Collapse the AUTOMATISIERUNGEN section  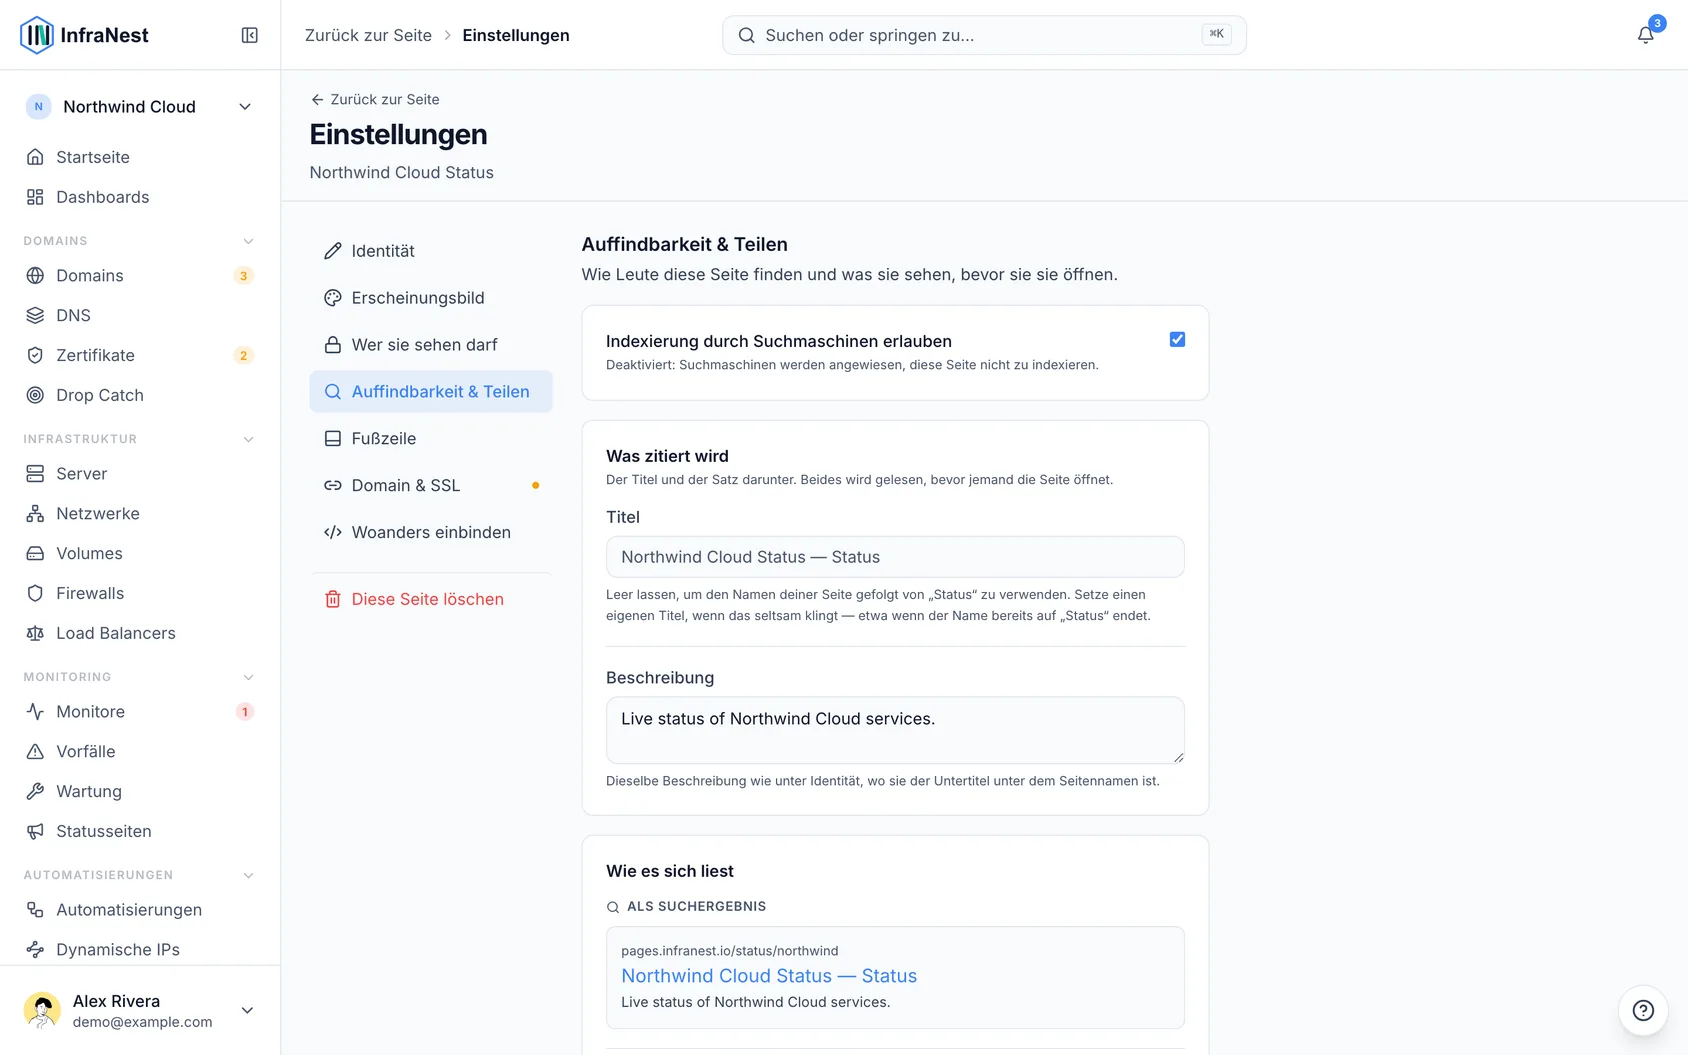click(x=248, y=875)
